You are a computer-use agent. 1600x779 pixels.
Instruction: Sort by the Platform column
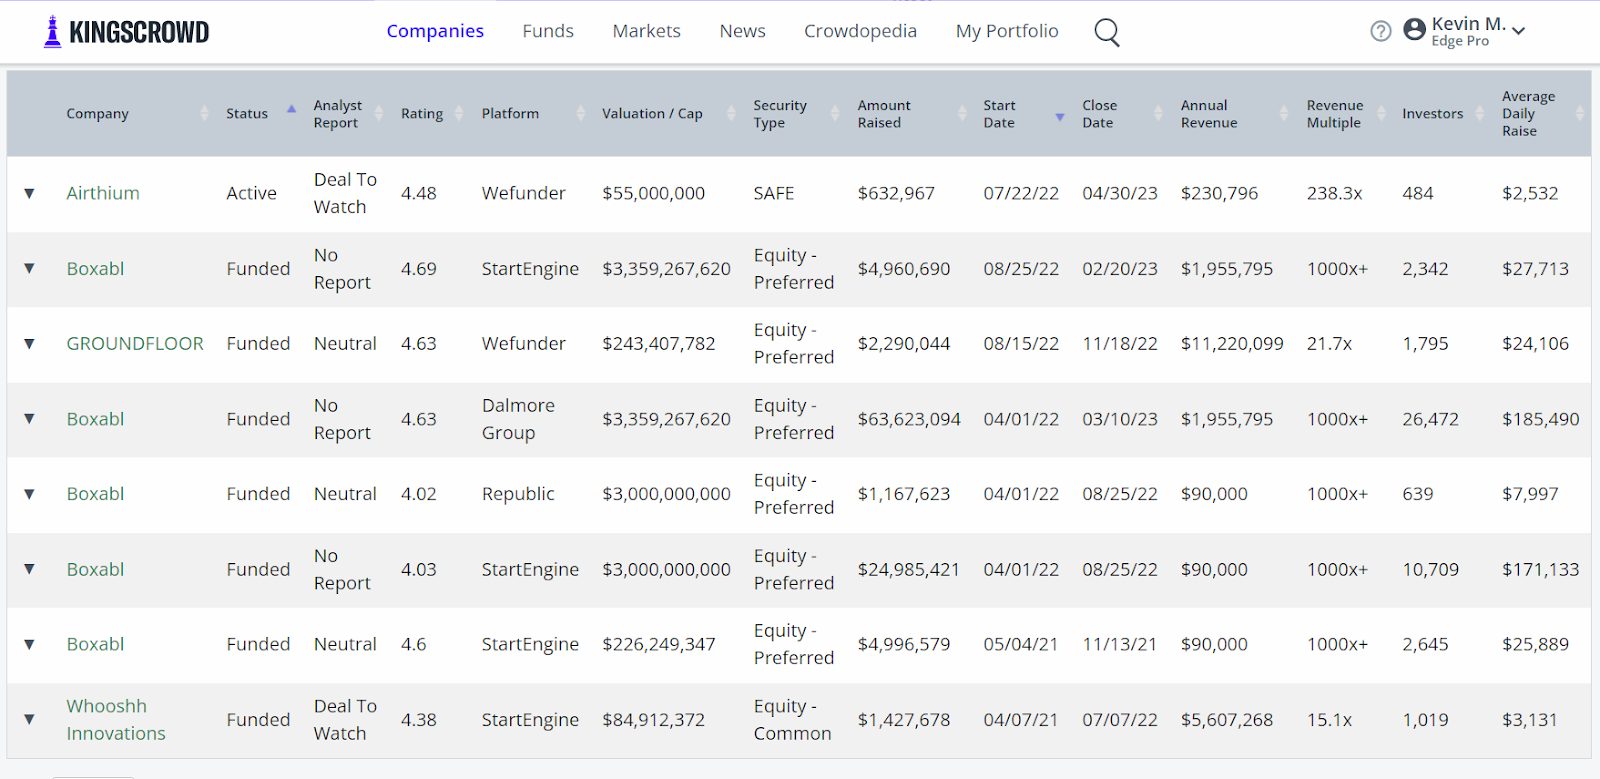point(510,114)
